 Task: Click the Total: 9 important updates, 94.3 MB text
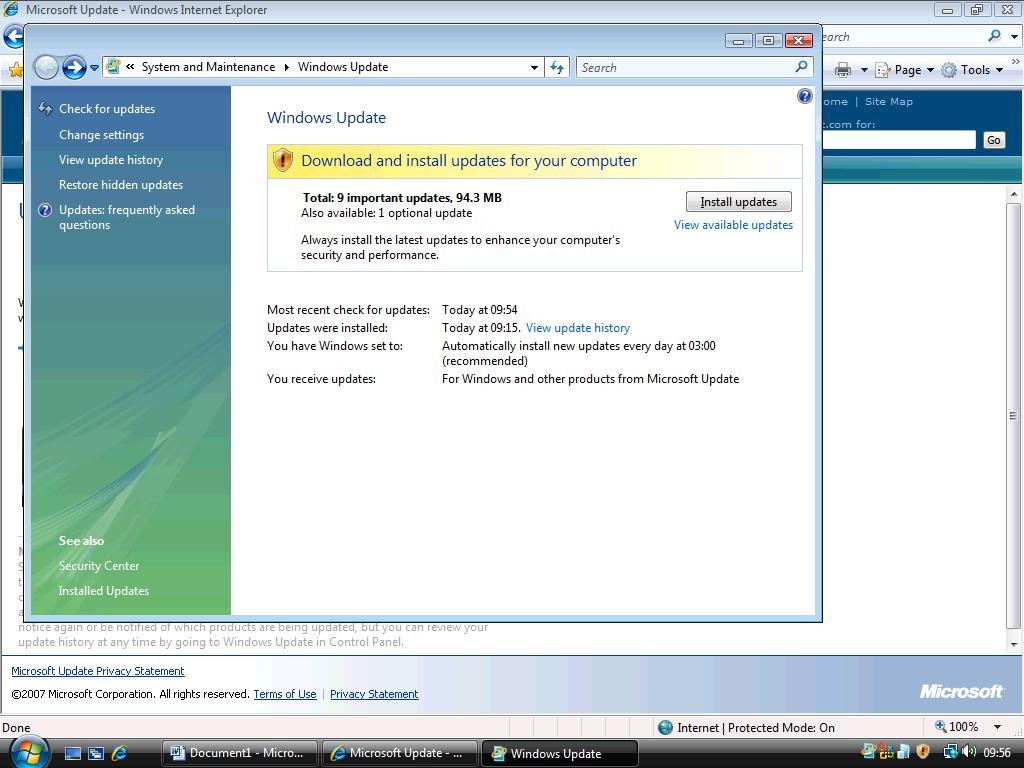[402, 198]
